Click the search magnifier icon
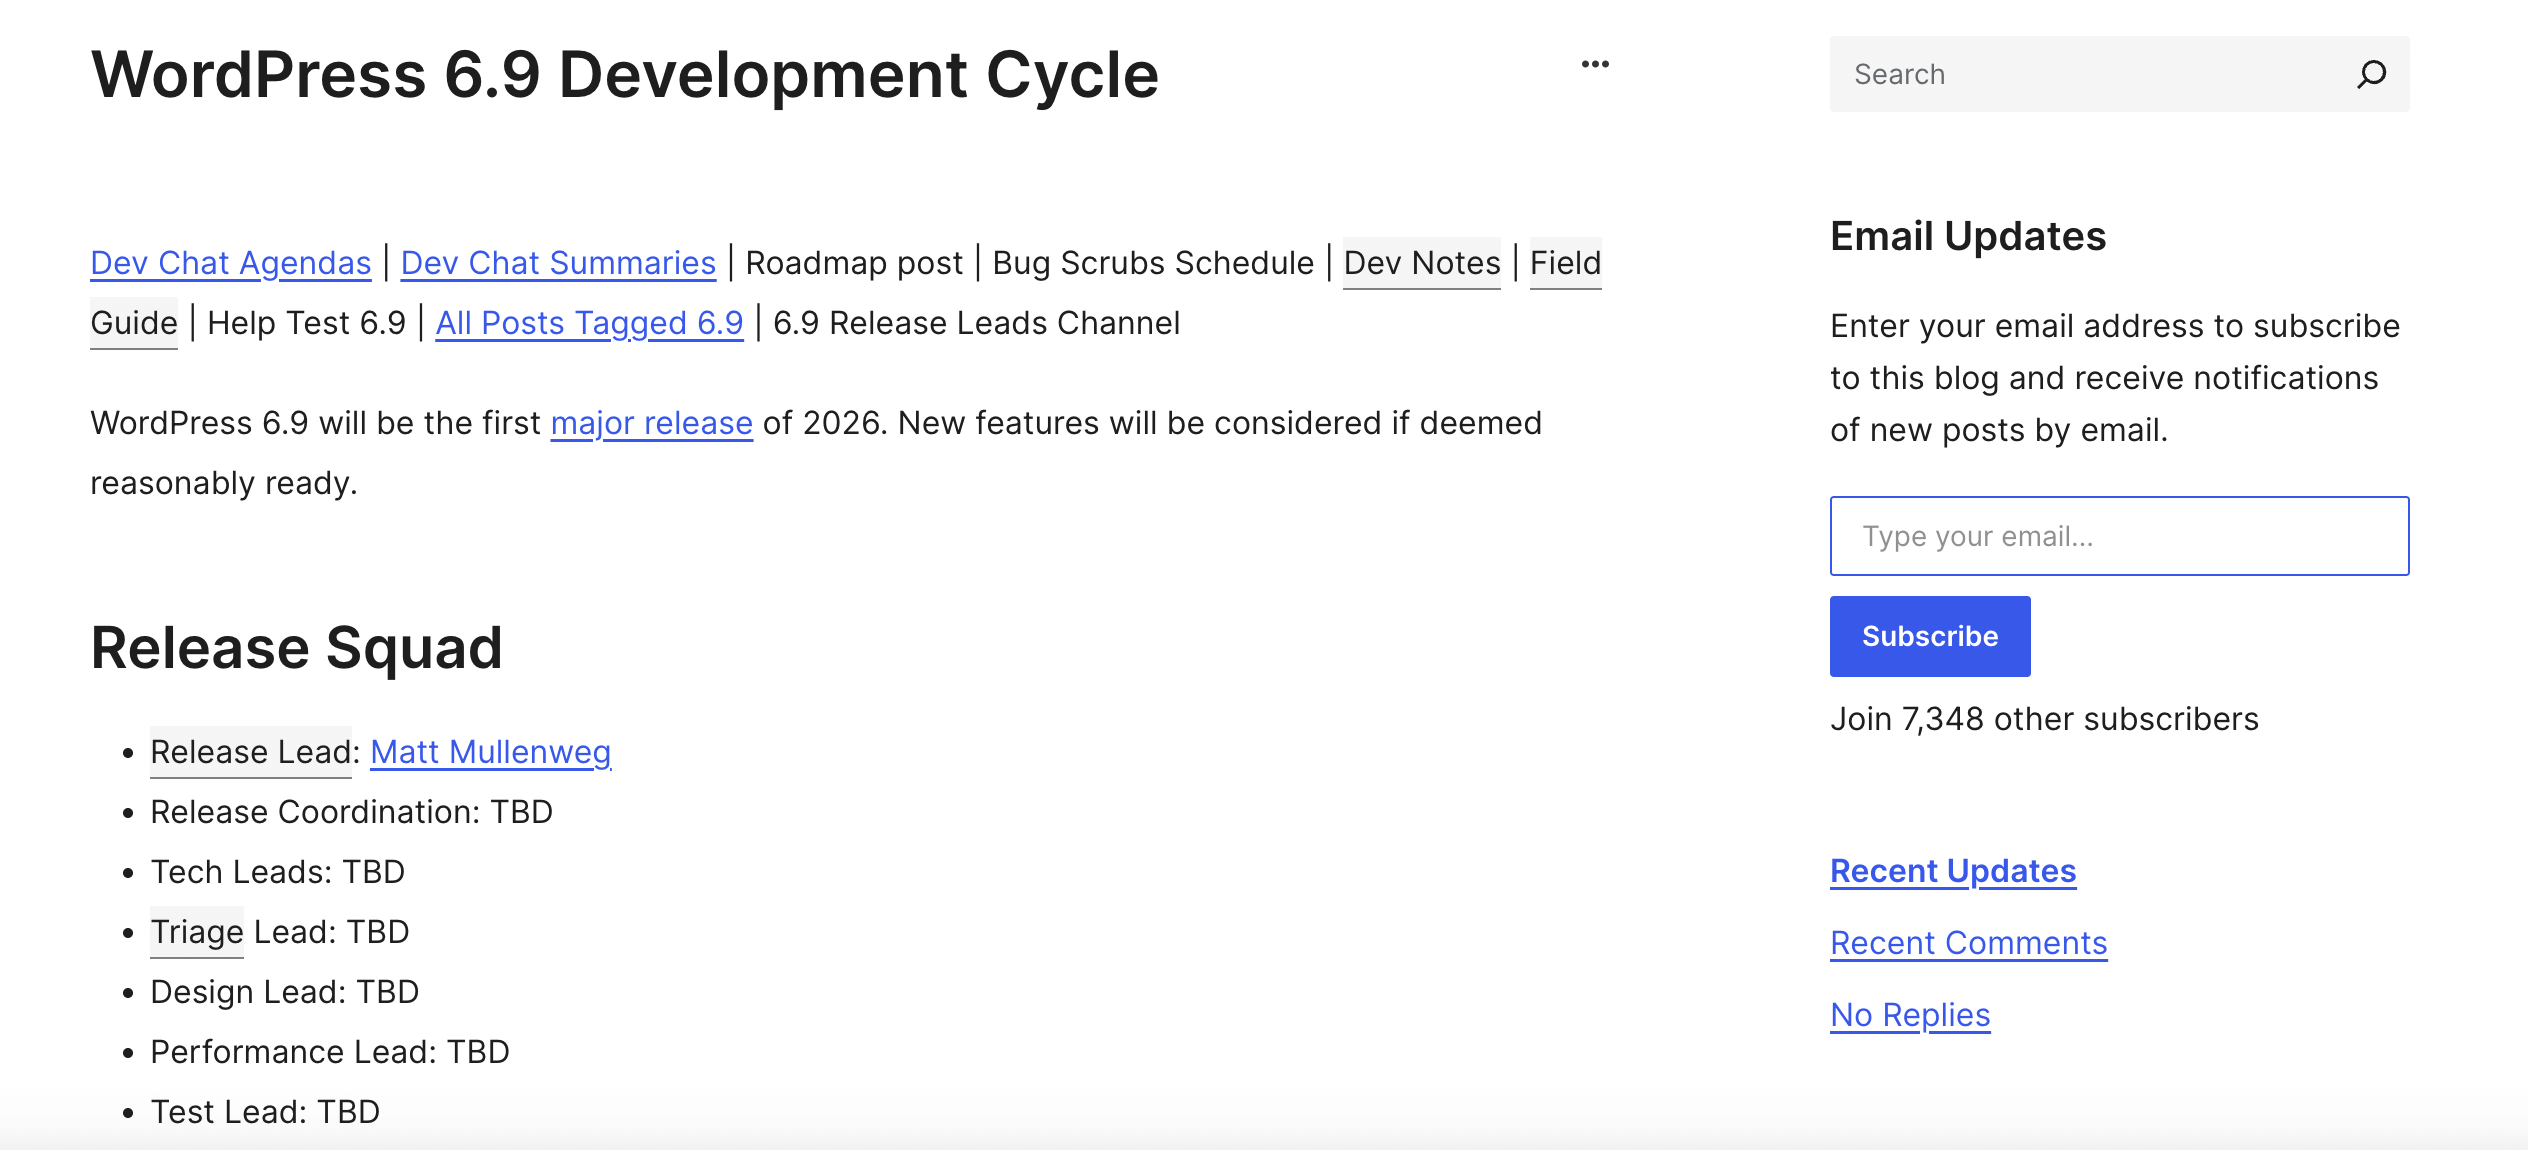Image resolution: width=2528 pixels, height=1150 pixels. (x=2371, y=74)
